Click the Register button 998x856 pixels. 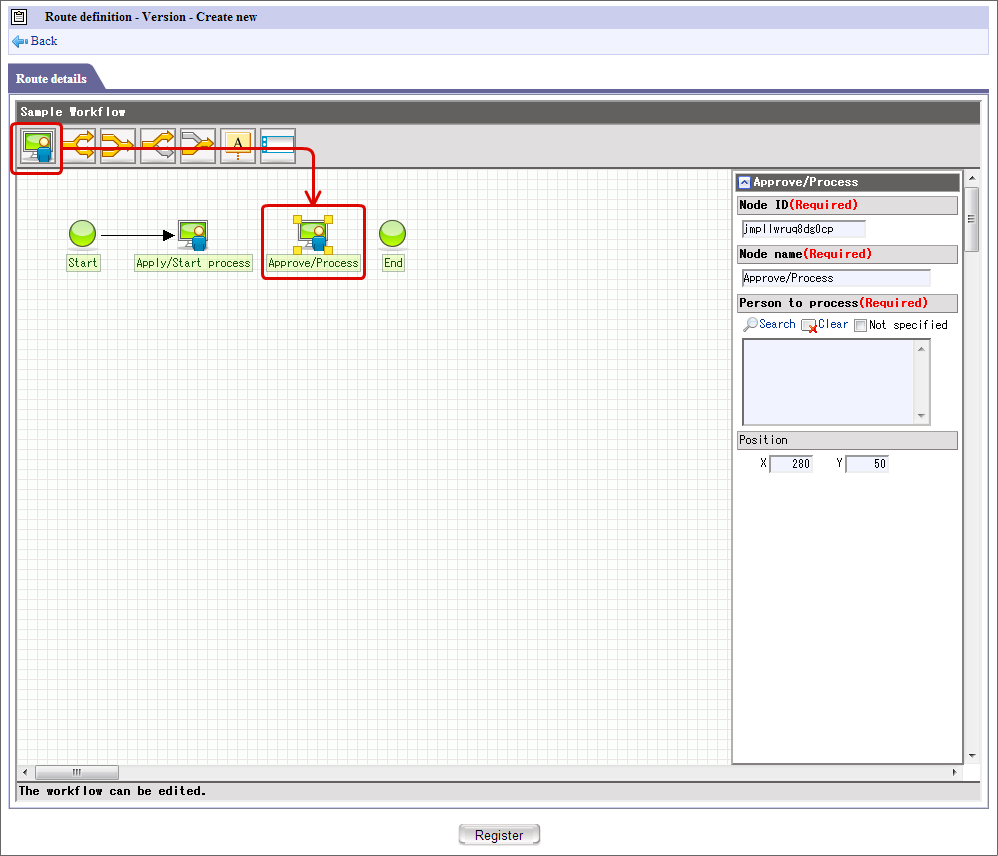coord(499,835)
